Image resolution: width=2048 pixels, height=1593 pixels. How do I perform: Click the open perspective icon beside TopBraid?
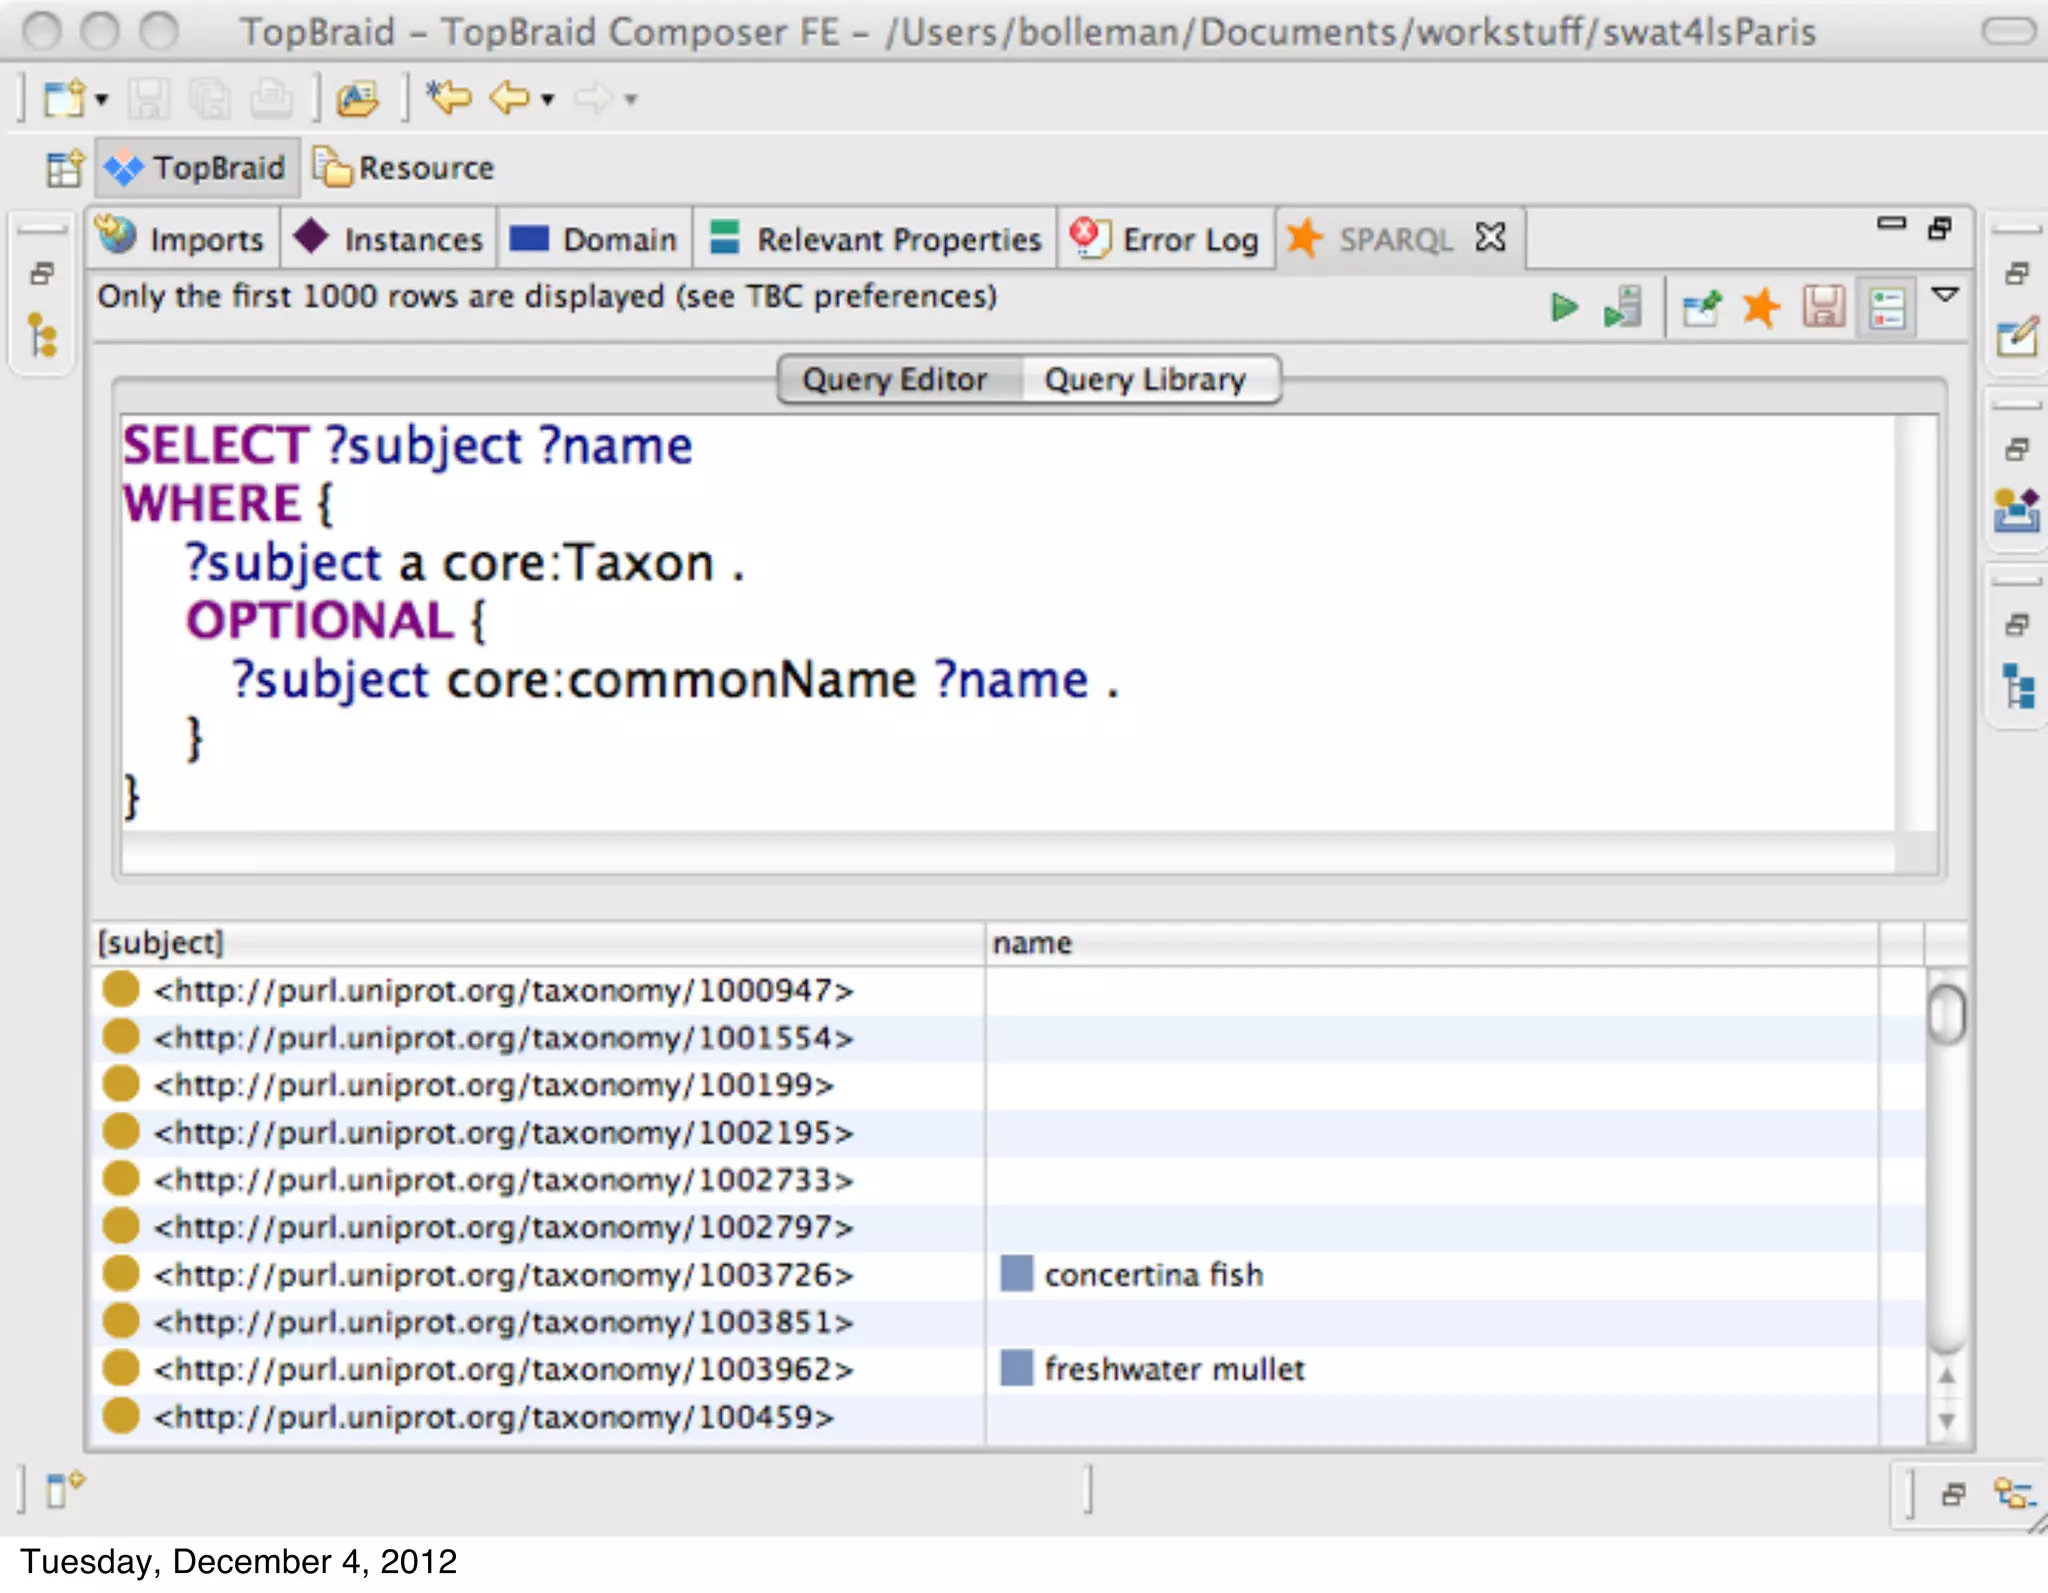tap(64, 168)
